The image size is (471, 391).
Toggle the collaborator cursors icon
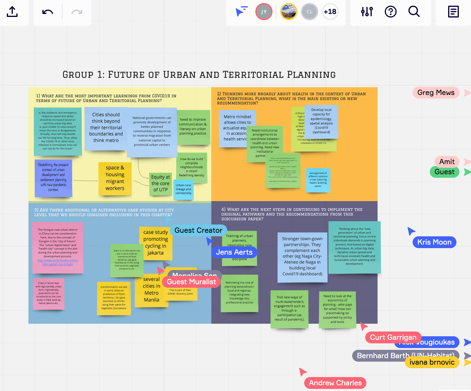pyautogui.click(x=241, y=11)
